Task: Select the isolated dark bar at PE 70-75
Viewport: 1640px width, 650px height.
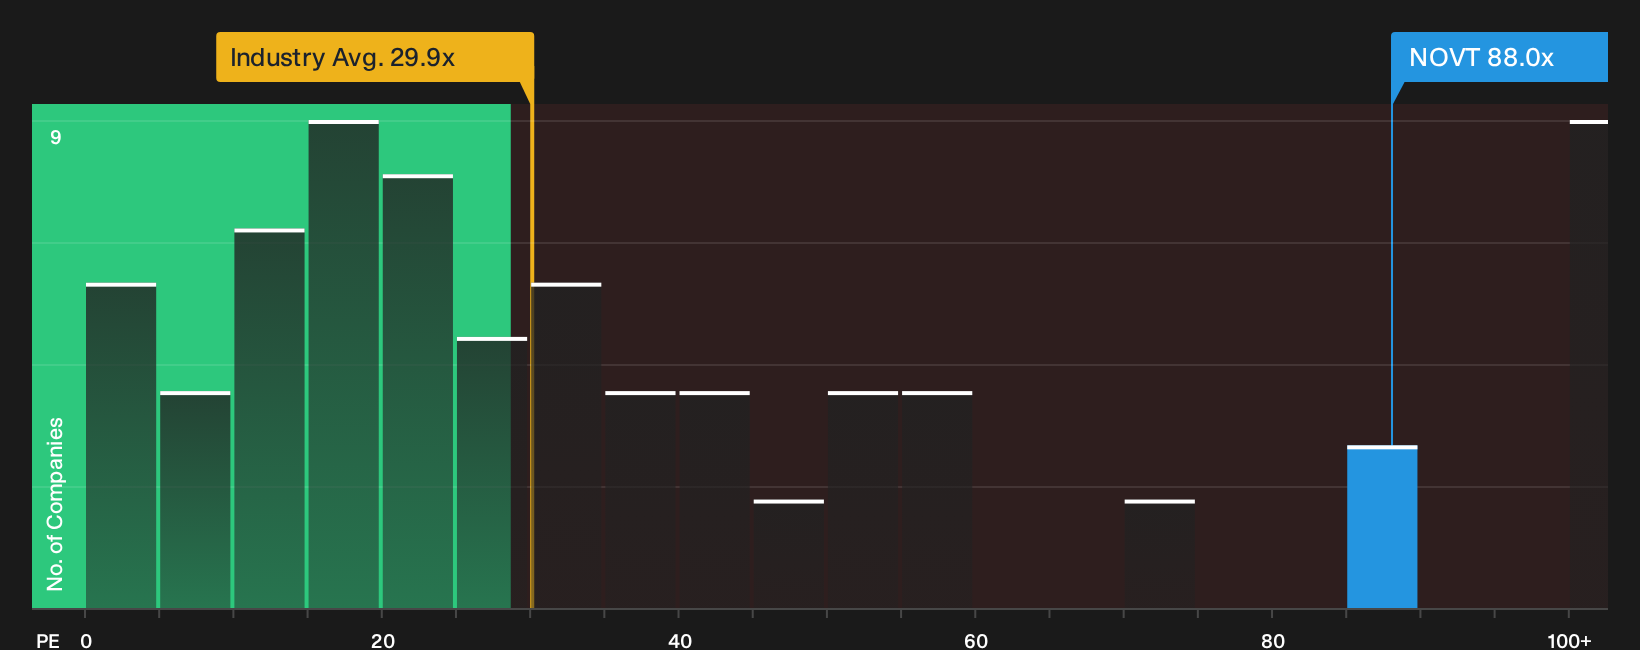Action: 1160,554
